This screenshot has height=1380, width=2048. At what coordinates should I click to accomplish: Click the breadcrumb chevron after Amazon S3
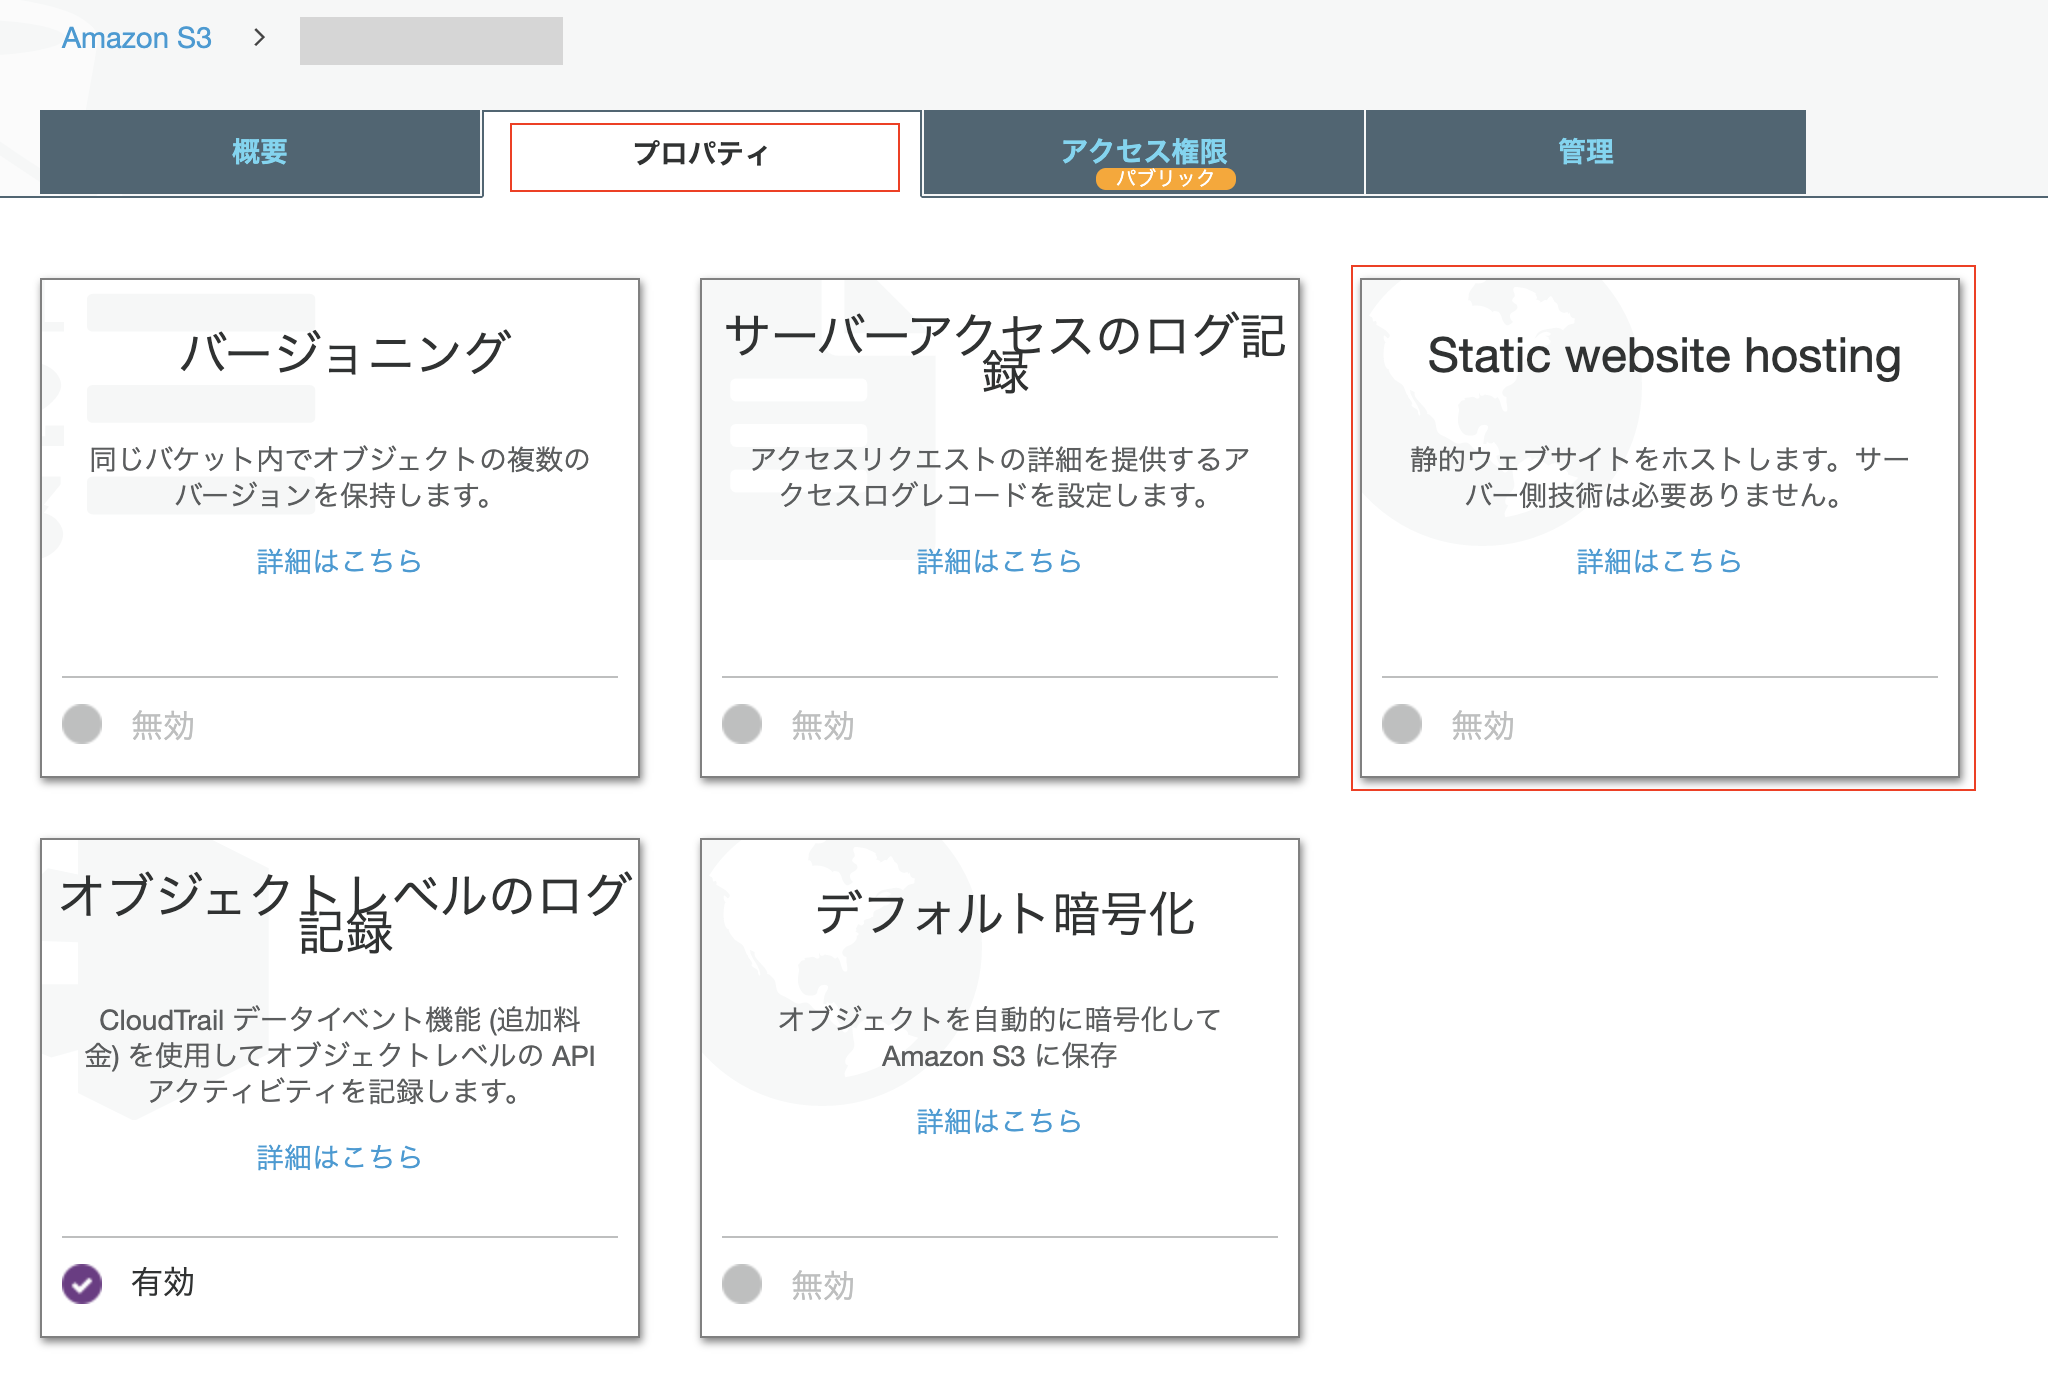[x=260, y=38]
